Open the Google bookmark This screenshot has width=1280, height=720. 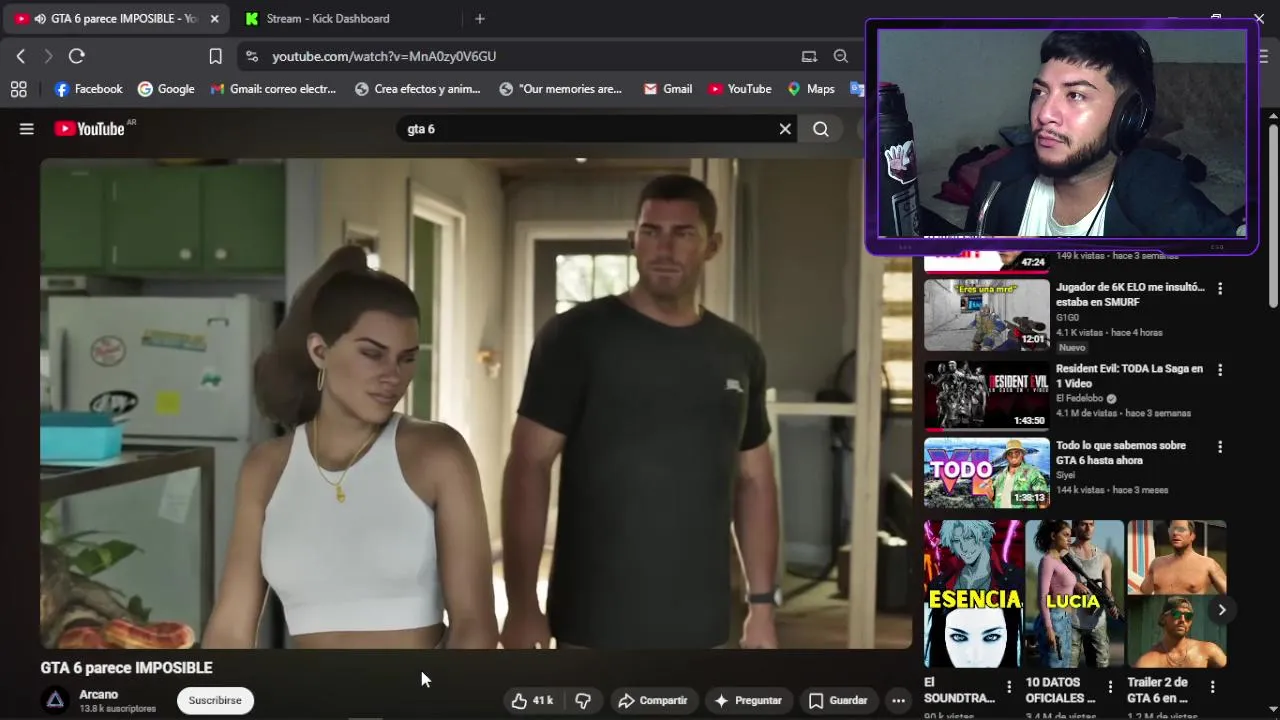point(166,89)
